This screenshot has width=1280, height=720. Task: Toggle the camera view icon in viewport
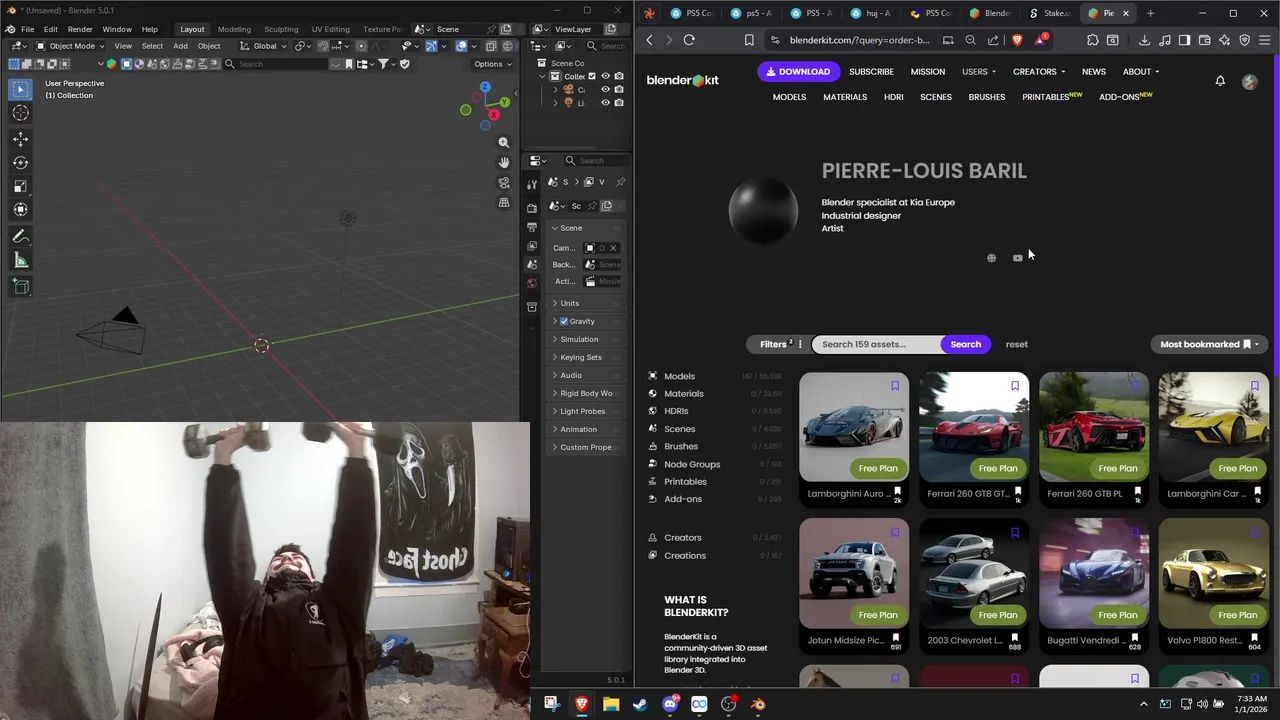coord(504,183)
